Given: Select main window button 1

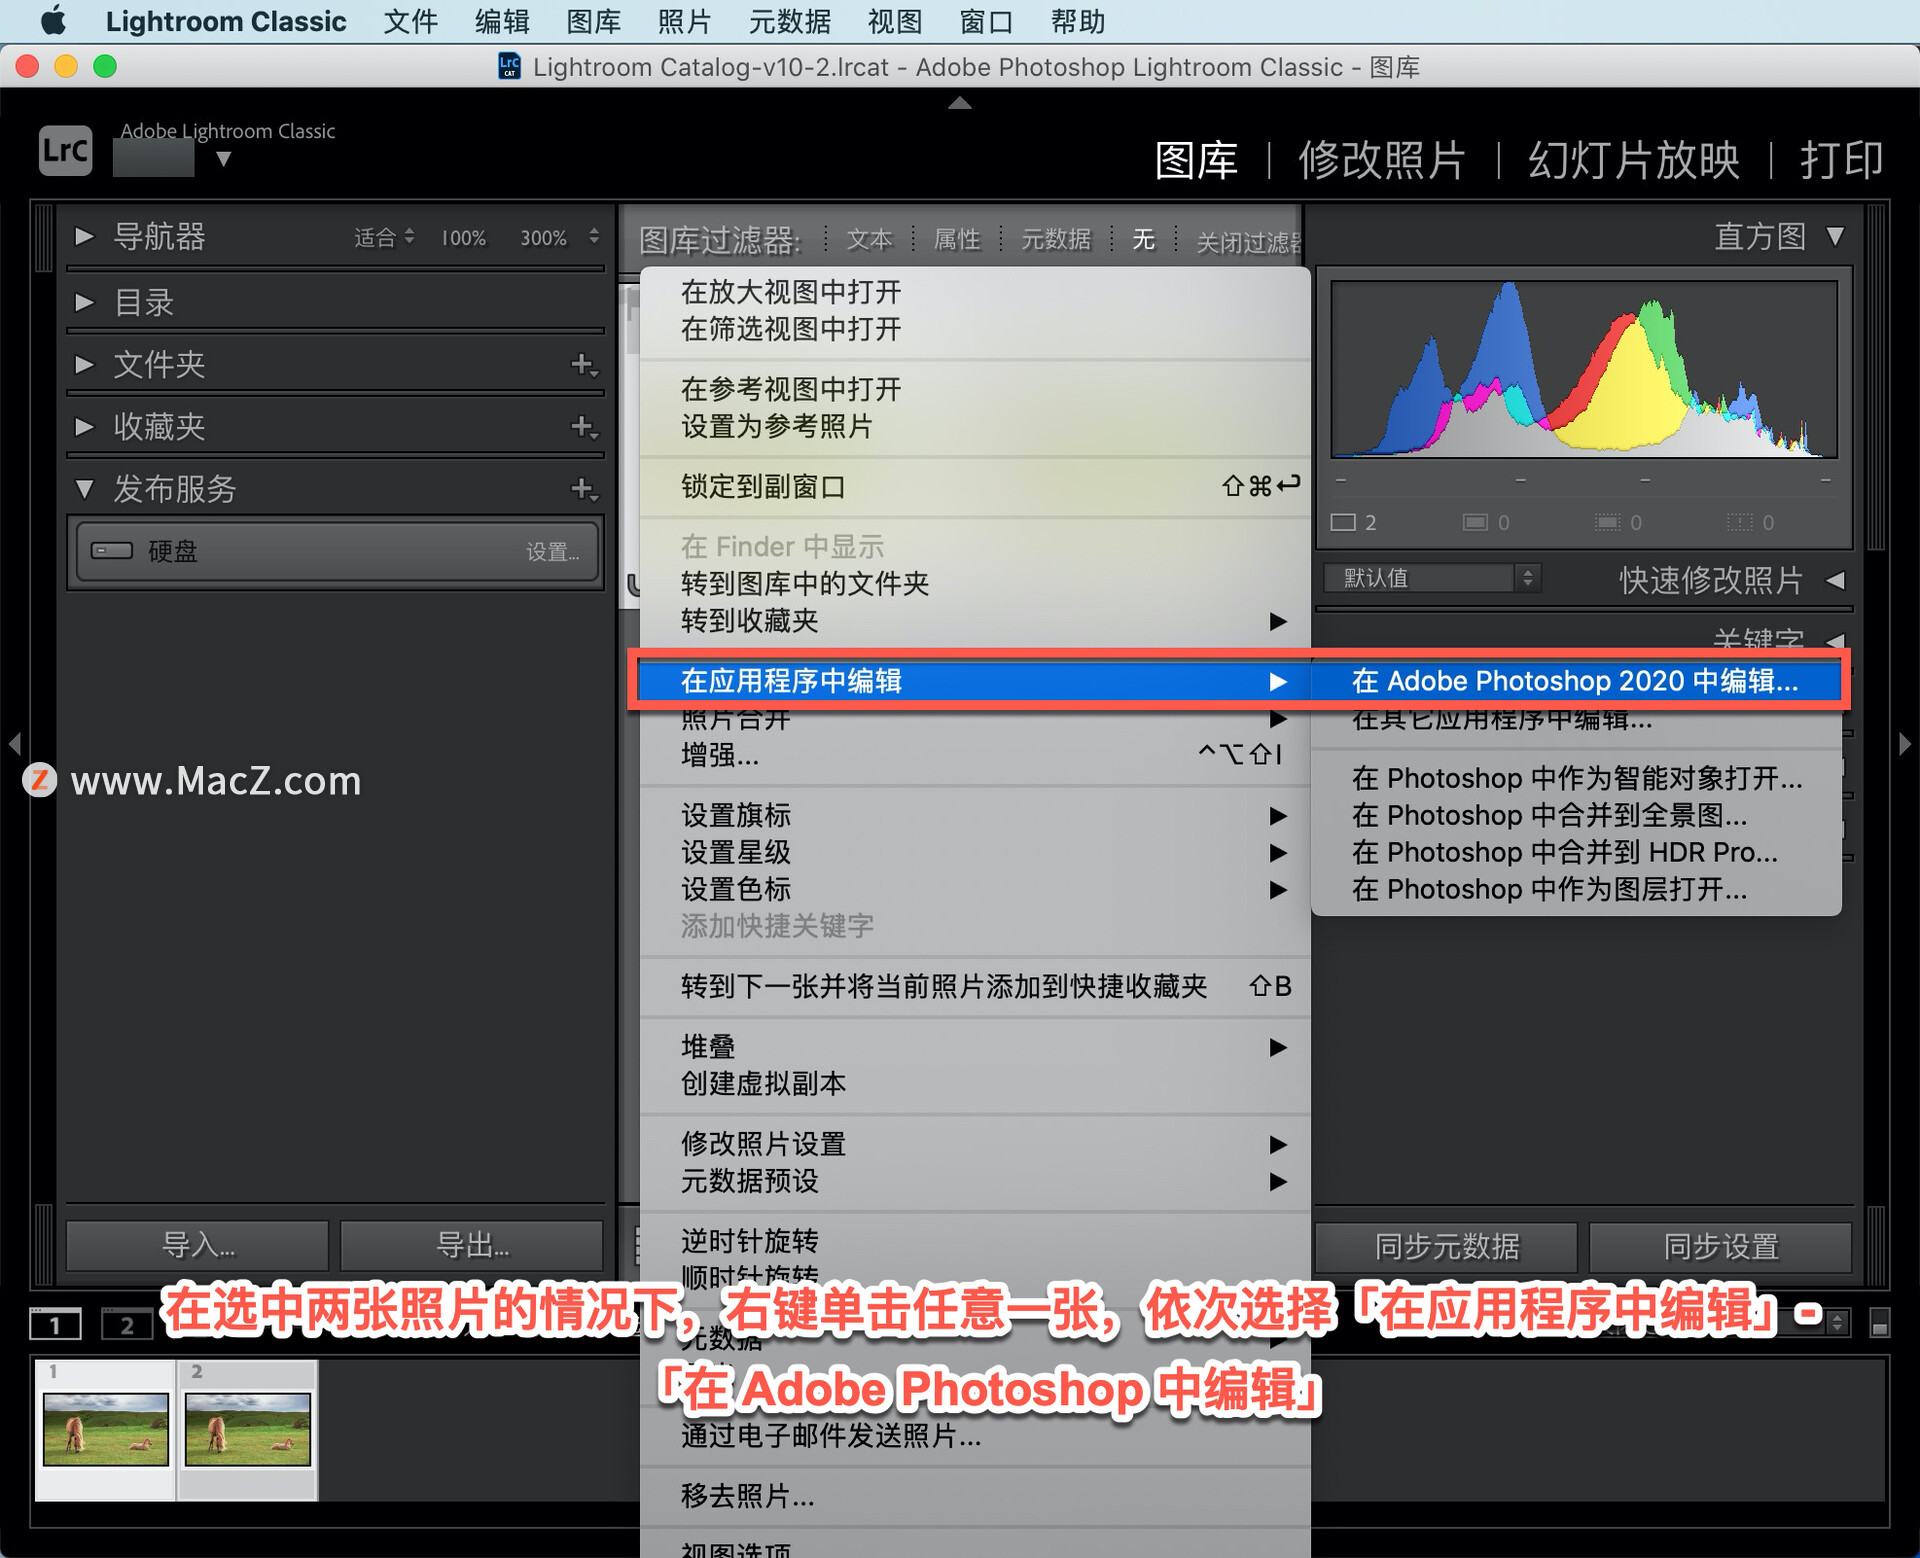Looking at the screenshot, I should coord(55,1324).
